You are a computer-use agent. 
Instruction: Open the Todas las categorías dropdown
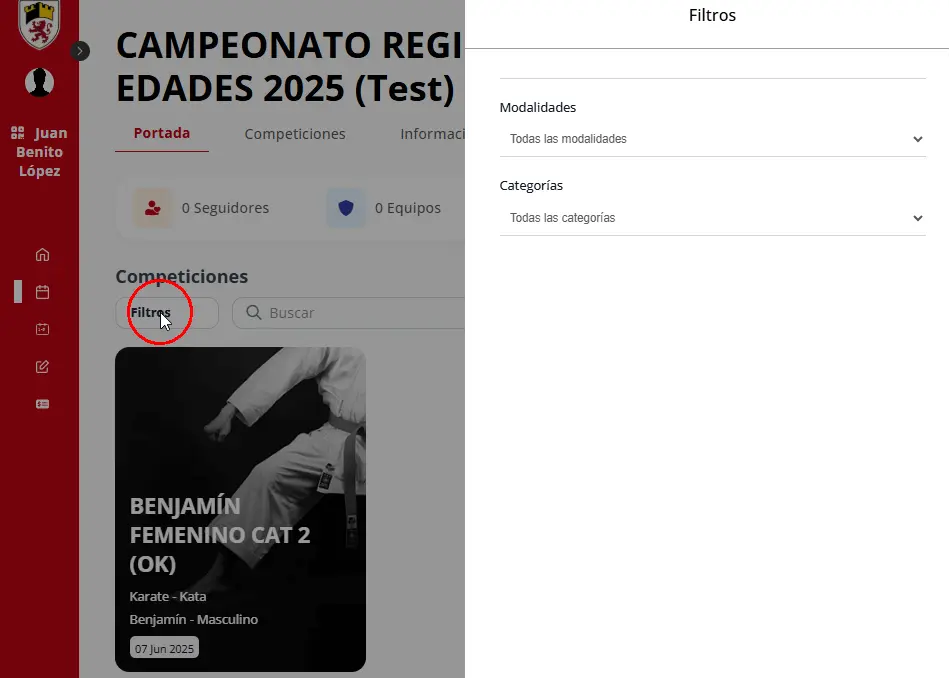(712, 218)
